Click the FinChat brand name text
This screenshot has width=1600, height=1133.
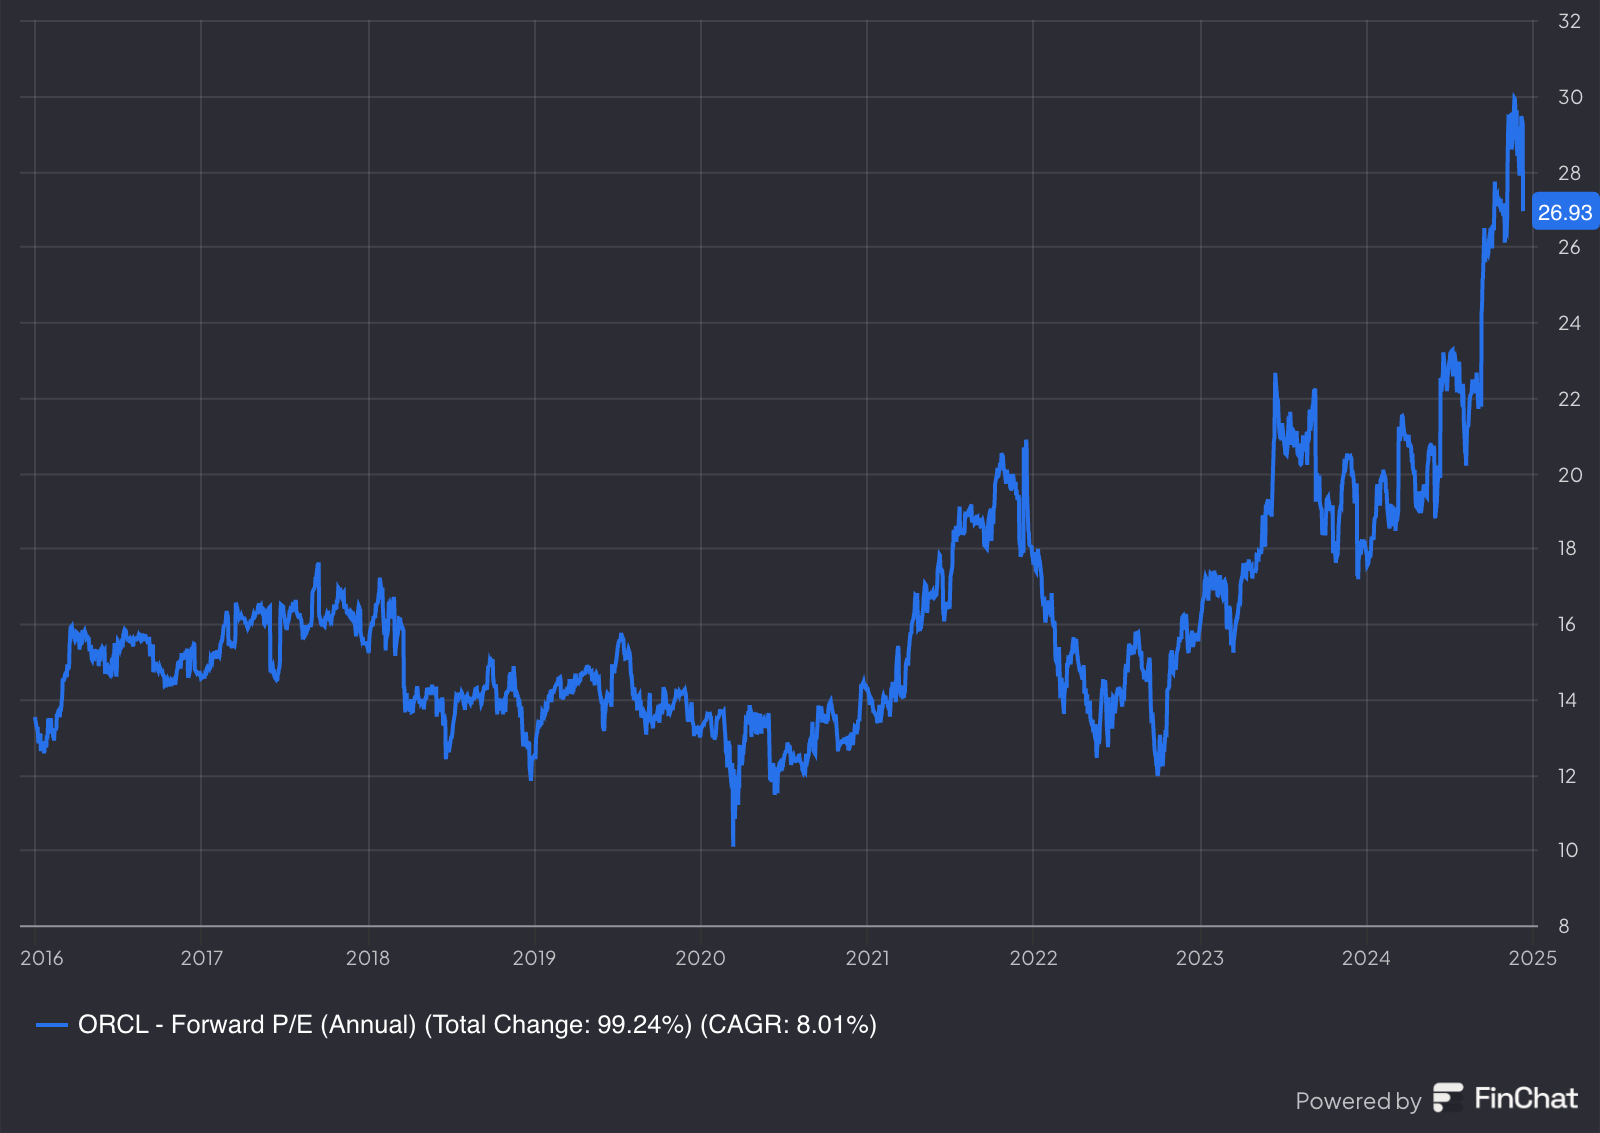[x=1526, y=1098]
